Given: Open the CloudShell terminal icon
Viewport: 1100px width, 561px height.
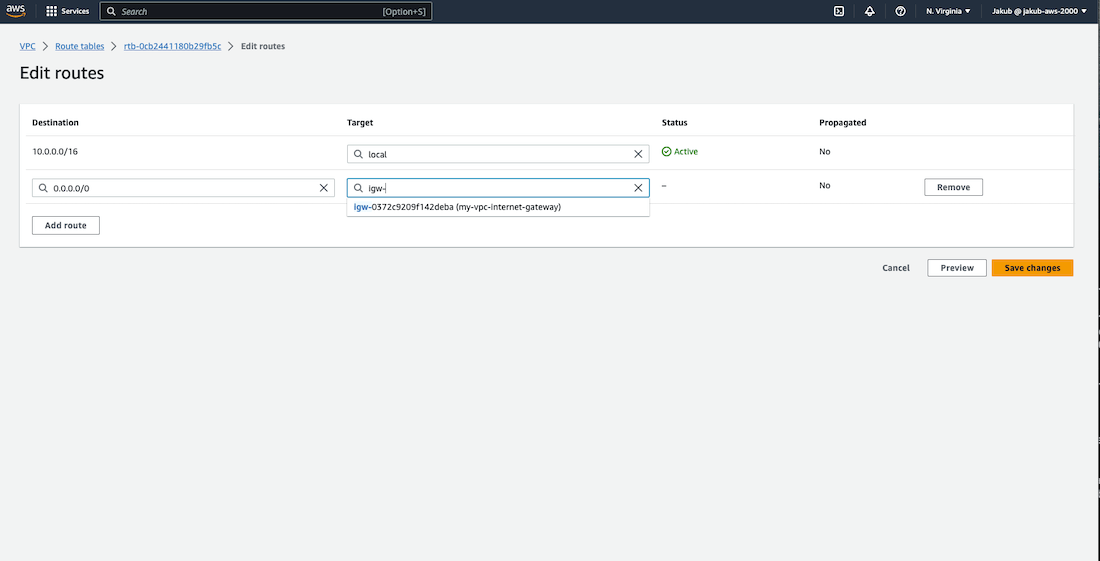Looking at the screenshot, I should [x=839, y=11].
